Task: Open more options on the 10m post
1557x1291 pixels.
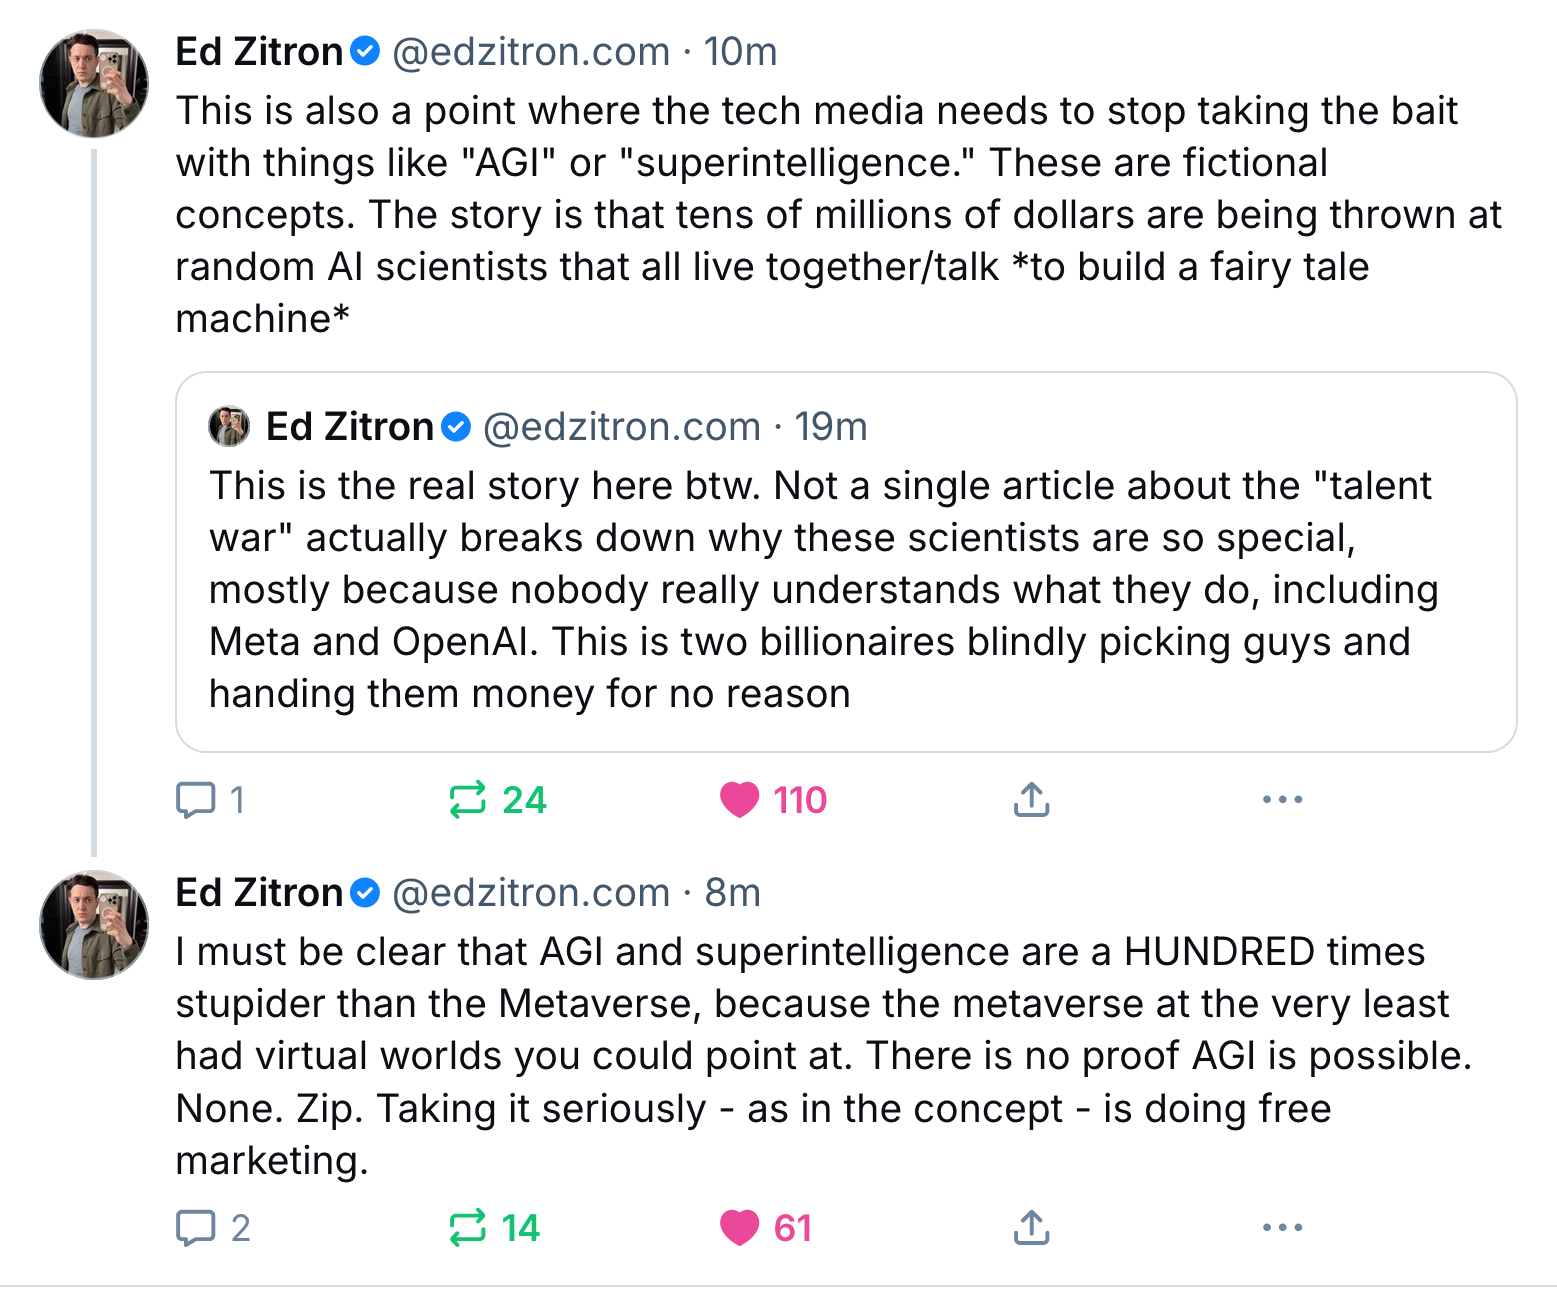Action: tap(1282, 800)
